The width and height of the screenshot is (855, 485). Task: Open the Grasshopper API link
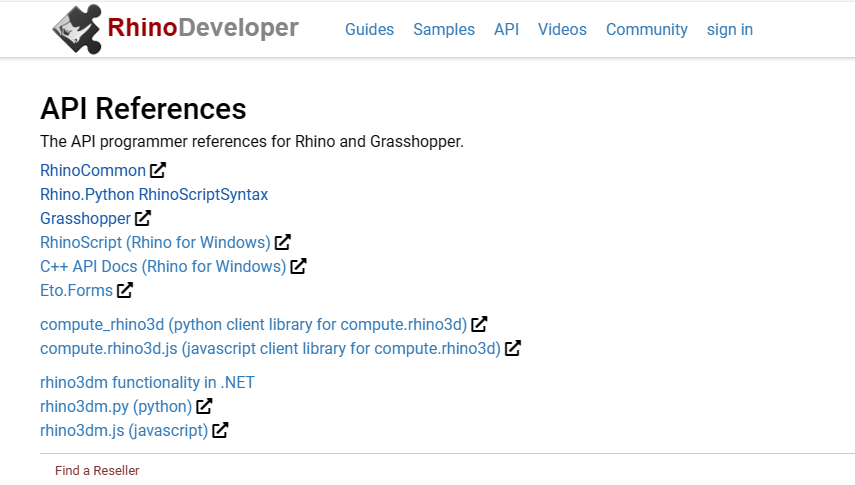[x=85, y=218]
